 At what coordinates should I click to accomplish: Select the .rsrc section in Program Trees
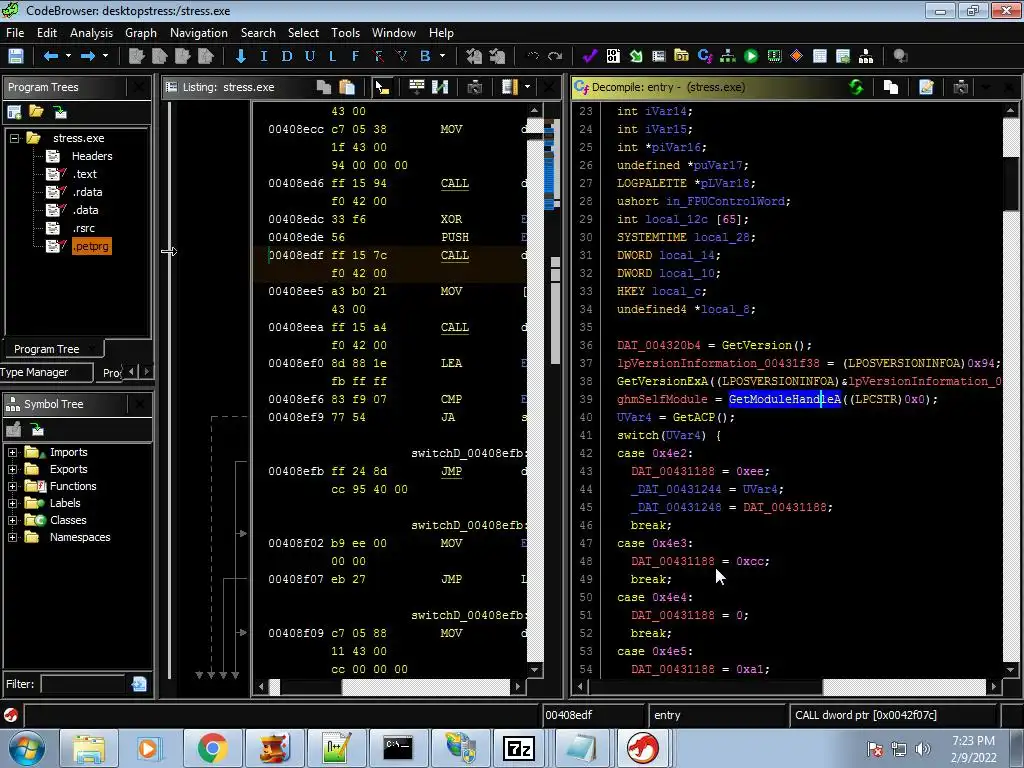84,228
